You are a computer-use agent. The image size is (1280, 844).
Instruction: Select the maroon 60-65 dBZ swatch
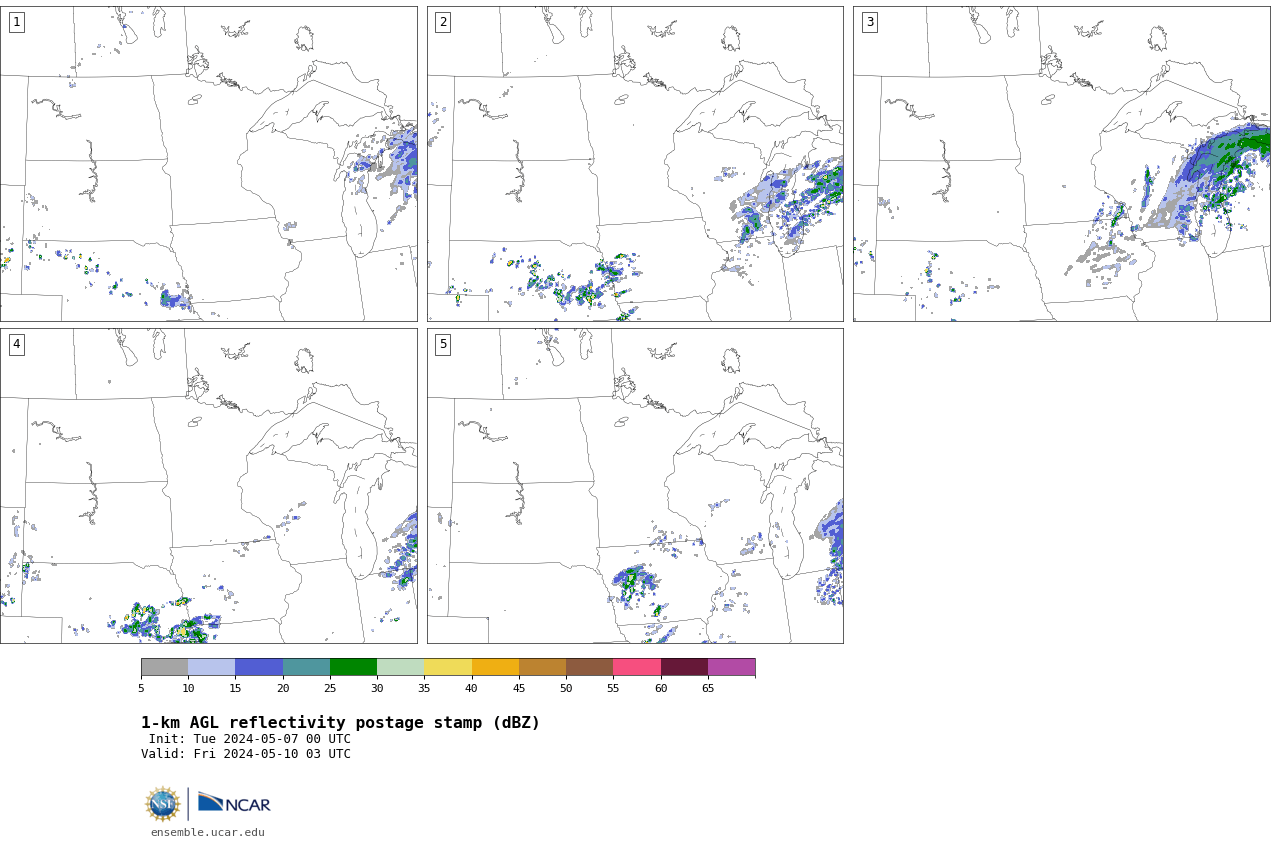(684, 667)
